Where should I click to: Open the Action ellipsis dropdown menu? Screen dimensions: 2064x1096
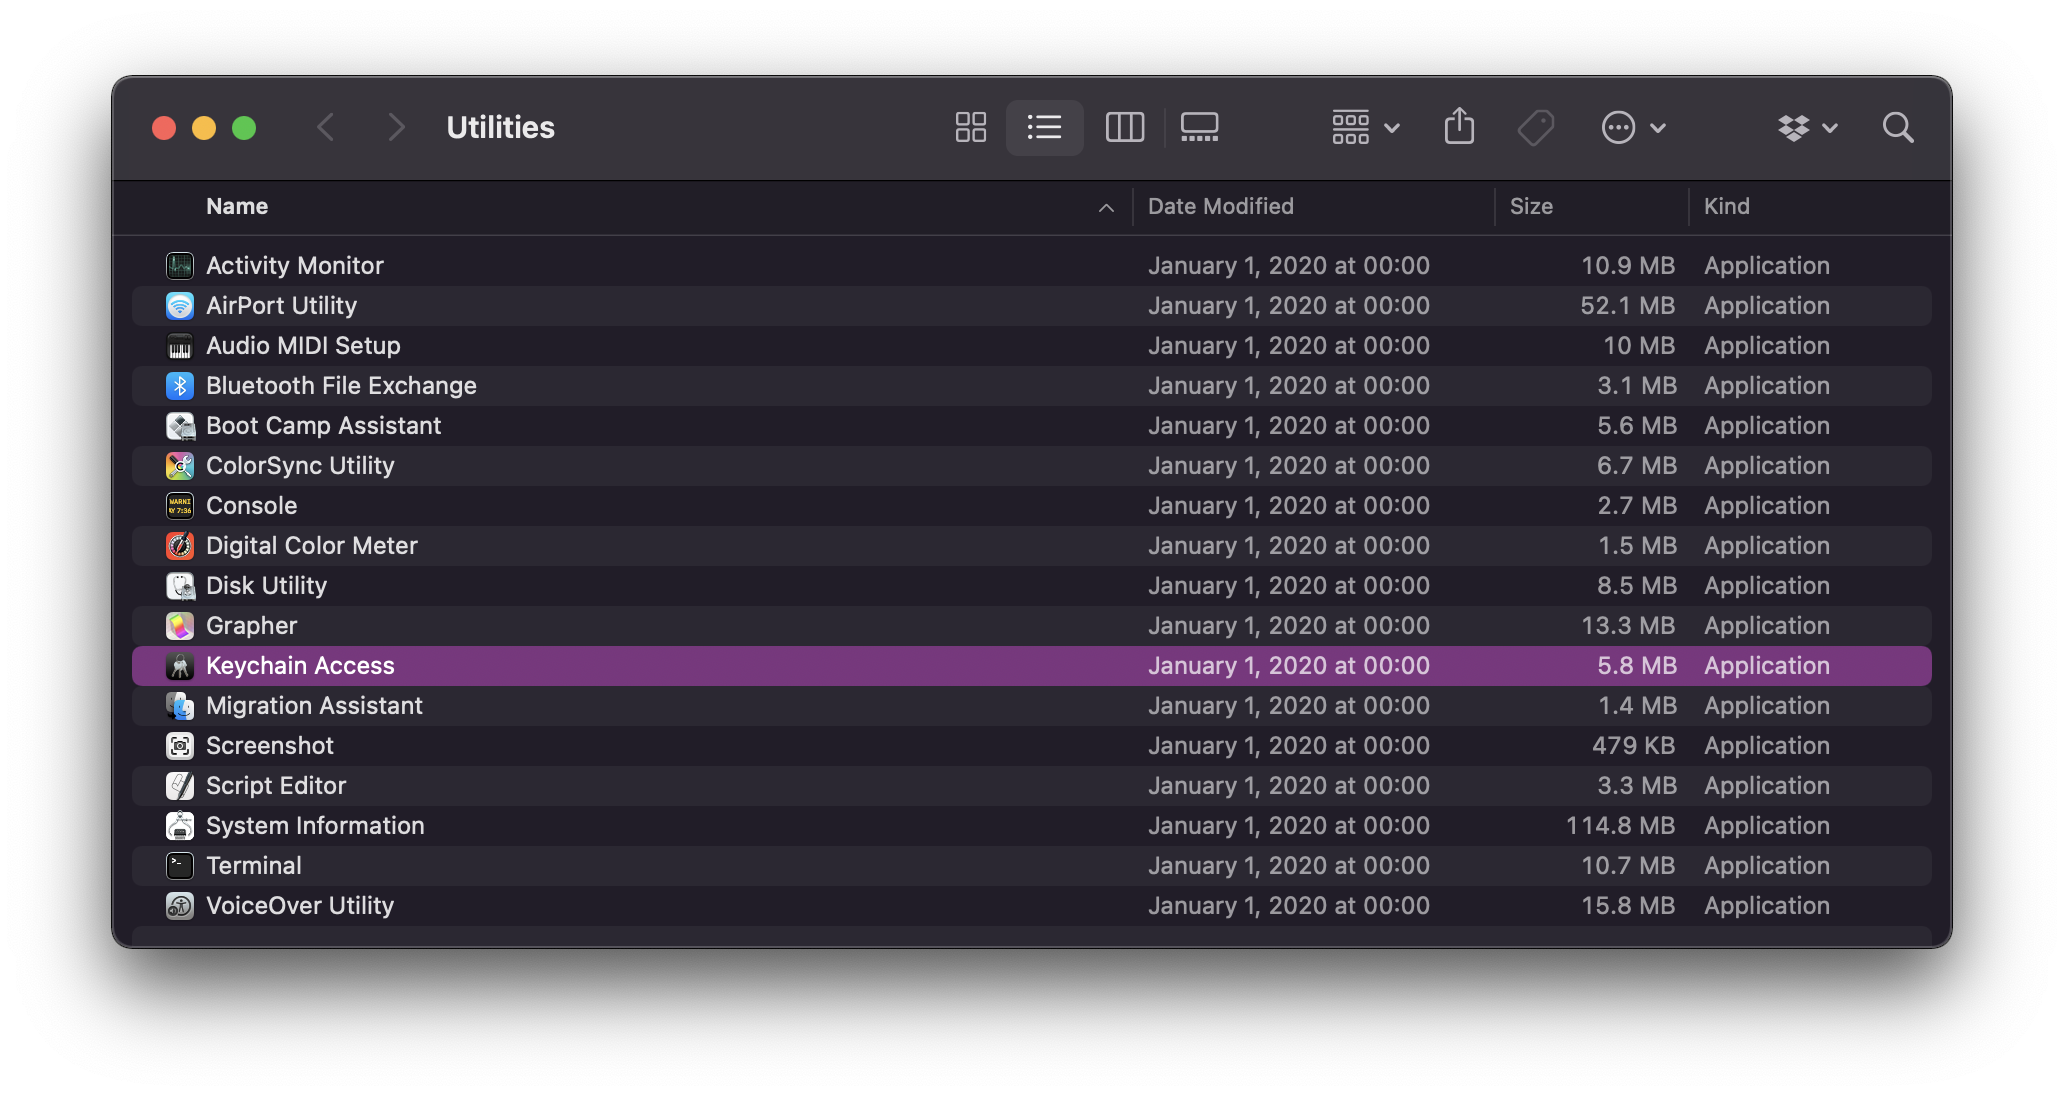coord(1633,127)
